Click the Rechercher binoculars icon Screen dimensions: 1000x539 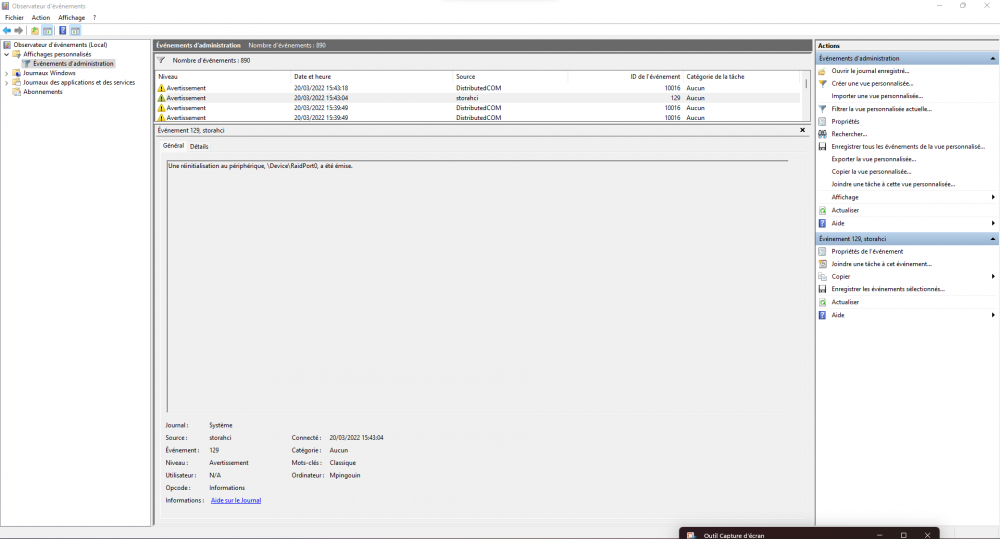coord(823,134)
